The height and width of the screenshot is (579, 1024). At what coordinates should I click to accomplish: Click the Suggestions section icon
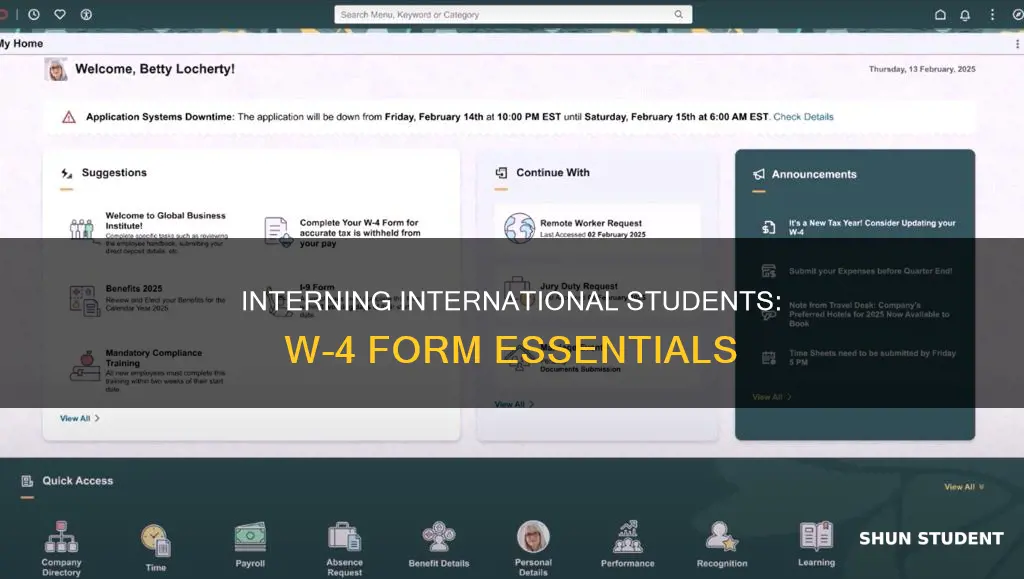coord(67,173)
